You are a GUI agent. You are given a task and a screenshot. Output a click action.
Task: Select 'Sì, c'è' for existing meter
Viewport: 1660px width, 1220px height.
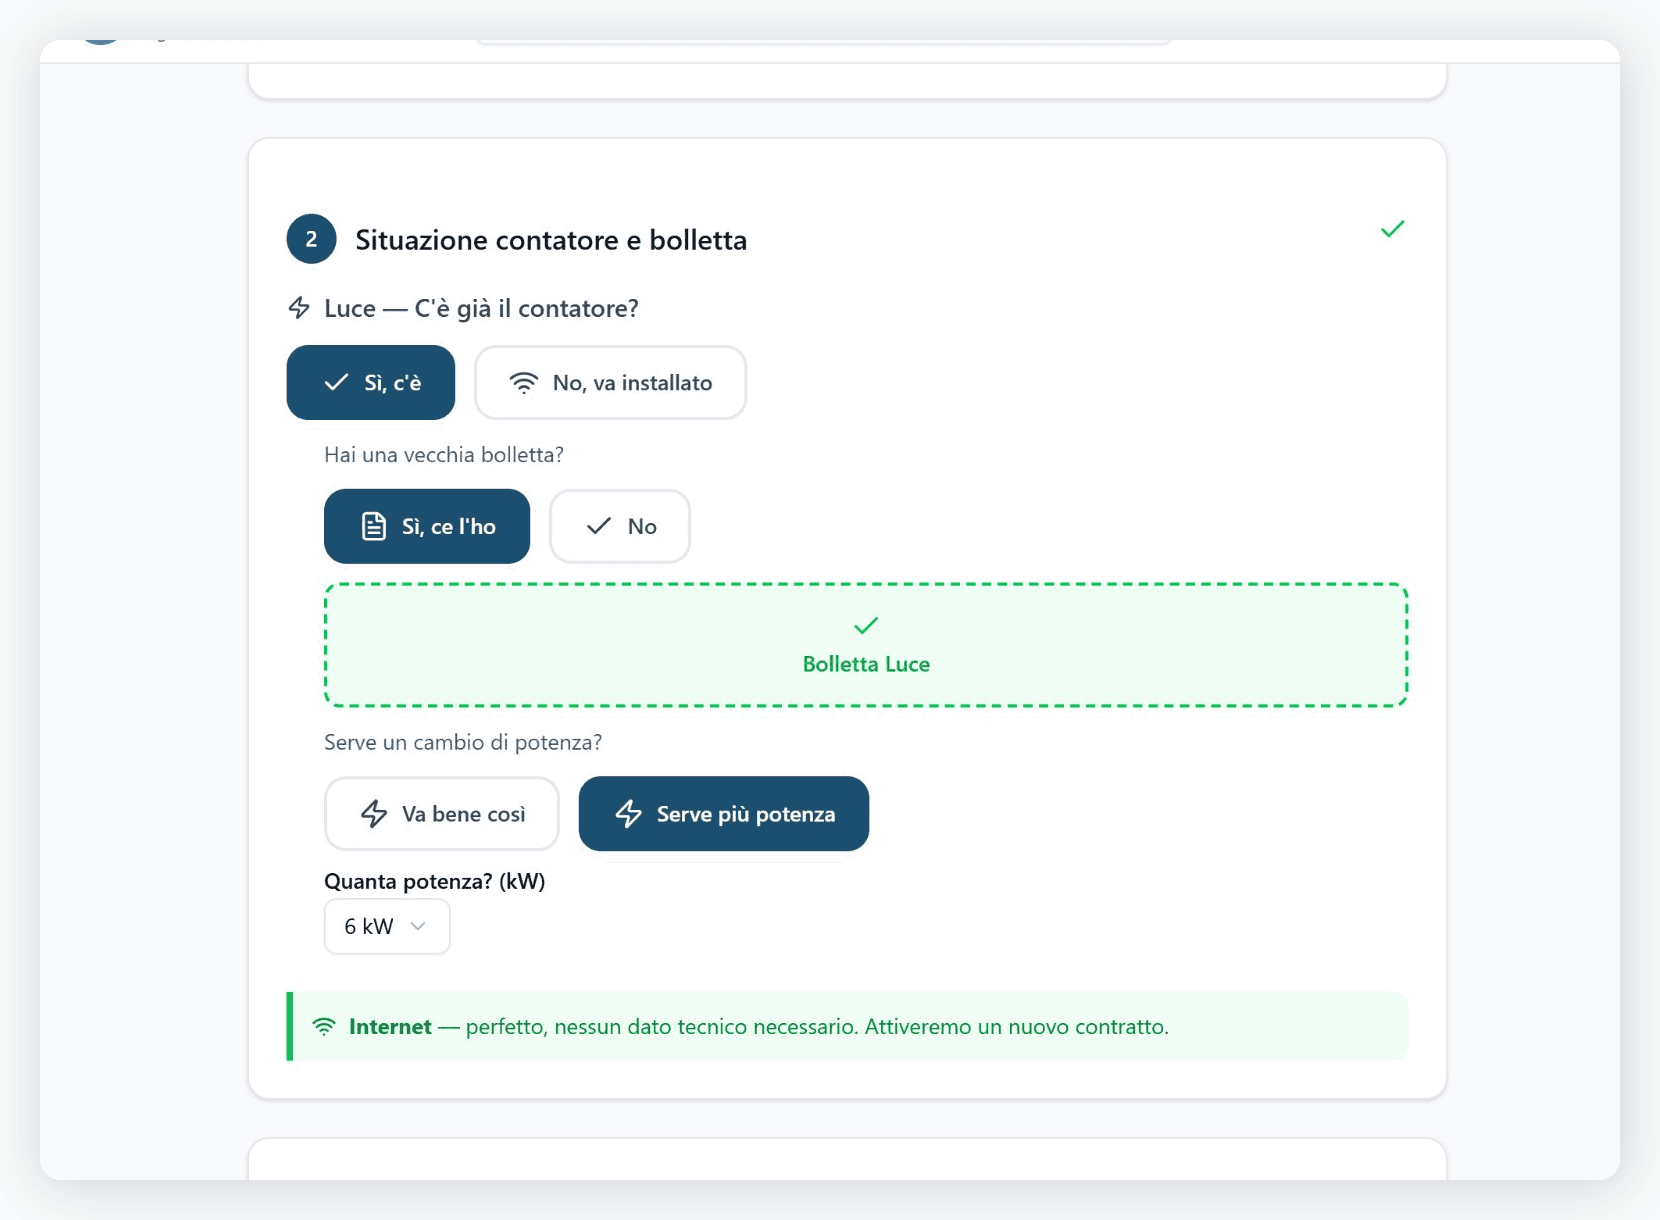[371, 383]
